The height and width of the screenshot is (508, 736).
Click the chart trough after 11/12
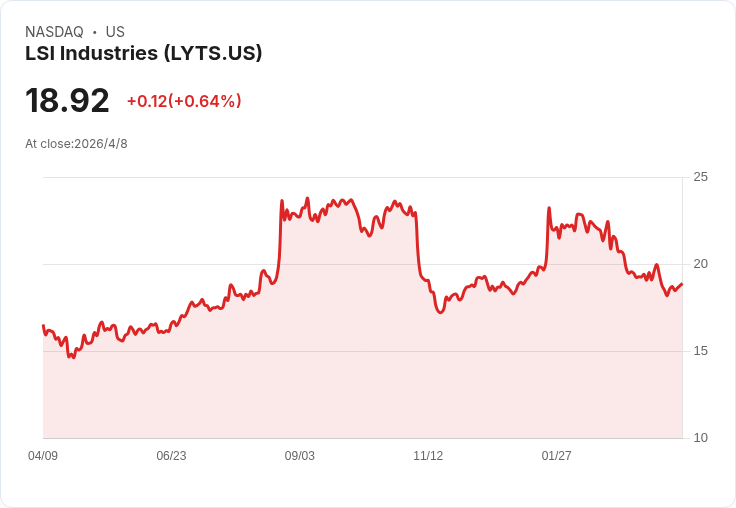440,313
